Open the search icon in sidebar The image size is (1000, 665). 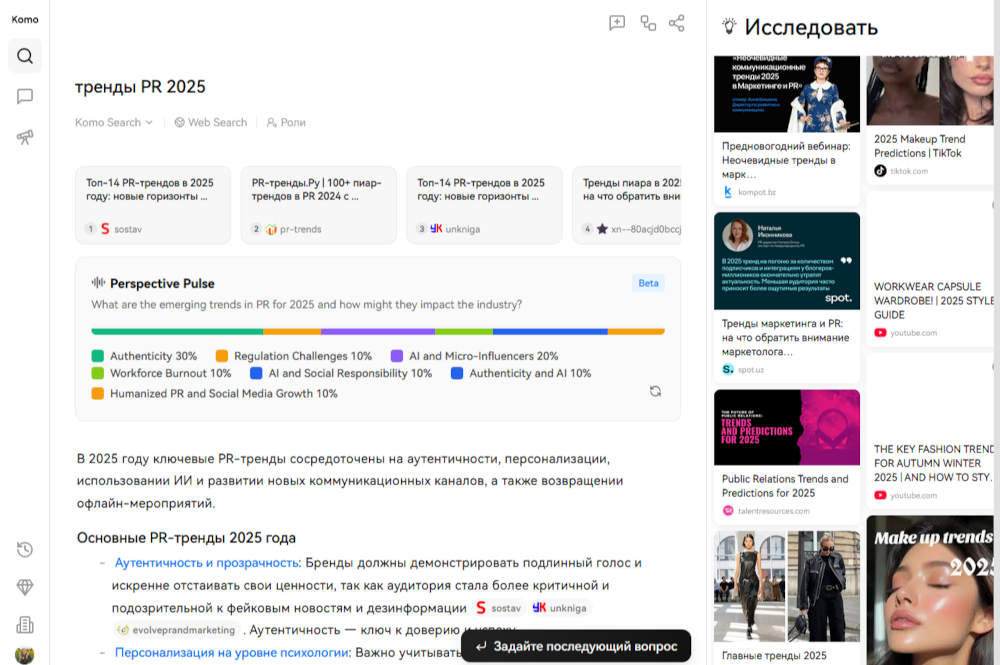[25, 56]
